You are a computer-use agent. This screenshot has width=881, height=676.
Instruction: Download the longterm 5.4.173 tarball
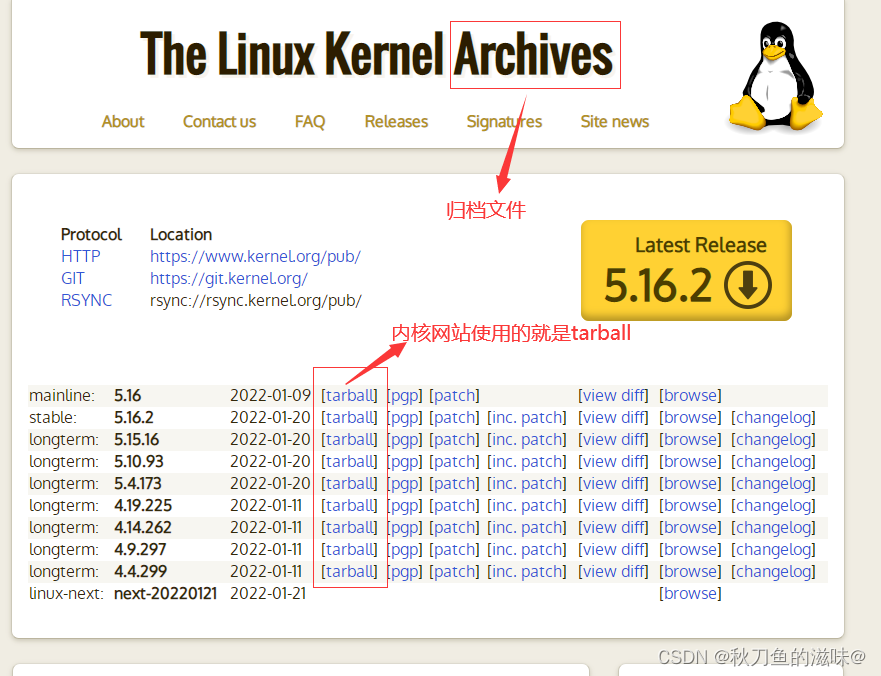[349, 483]
